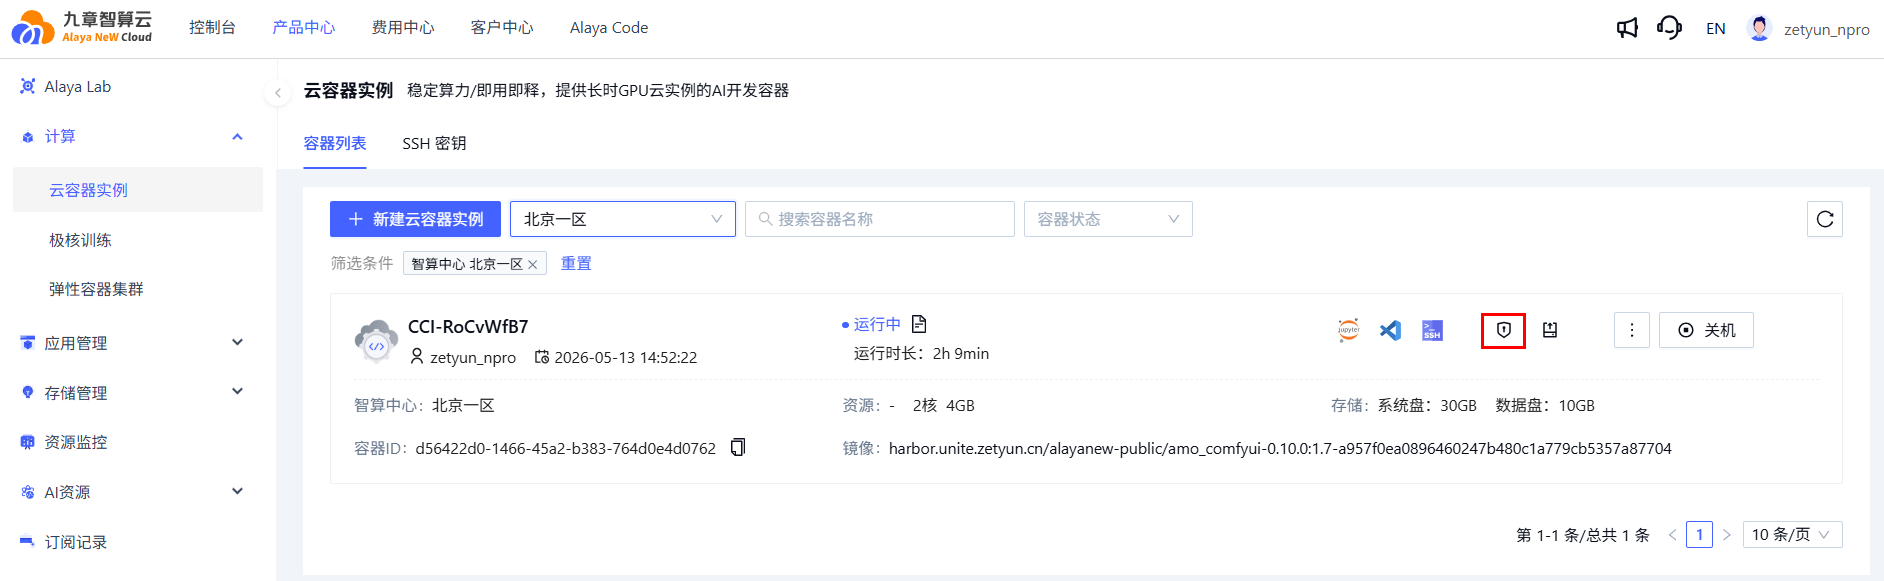
Task: Click the 计算 section icon
Action: (x=27, y=137)
